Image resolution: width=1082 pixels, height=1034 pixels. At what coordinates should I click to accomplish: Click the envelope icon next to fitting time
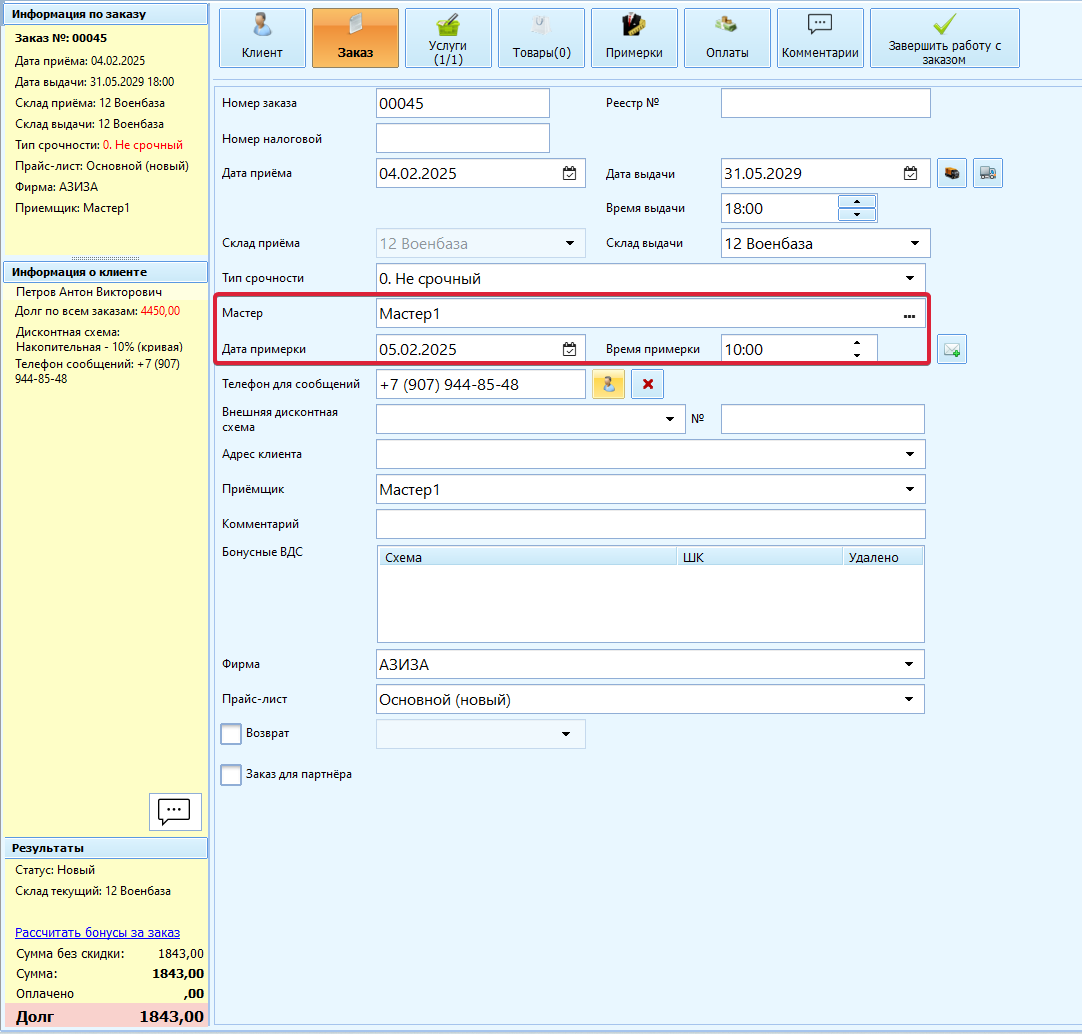[x=952, y=350]
